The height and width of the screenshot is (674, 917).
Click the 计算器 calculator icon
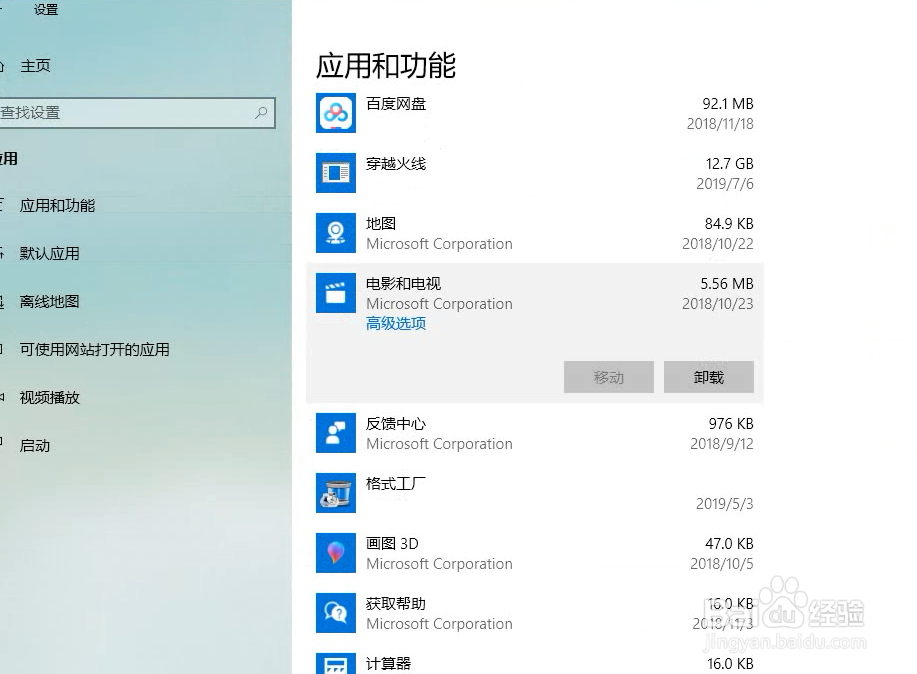pos(336,663)
